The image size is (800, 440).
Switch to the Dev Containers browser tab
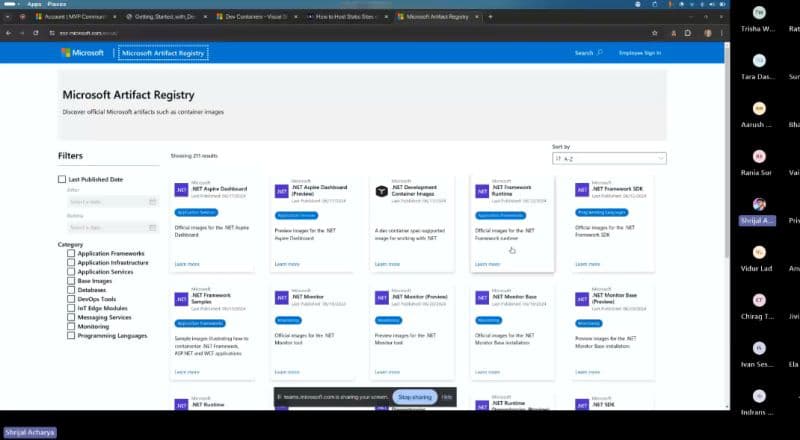coord(258,17)
